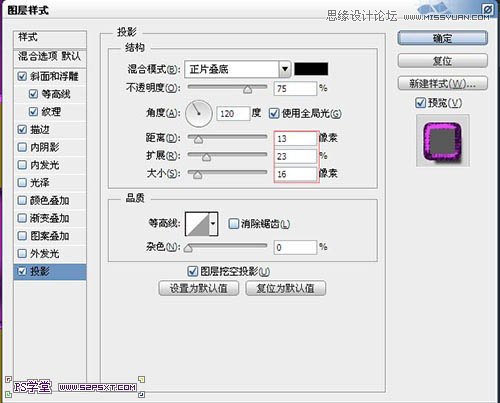Click the 大小 slider handle
Viewport: 500px width, 403px height.
pos(198,174)
